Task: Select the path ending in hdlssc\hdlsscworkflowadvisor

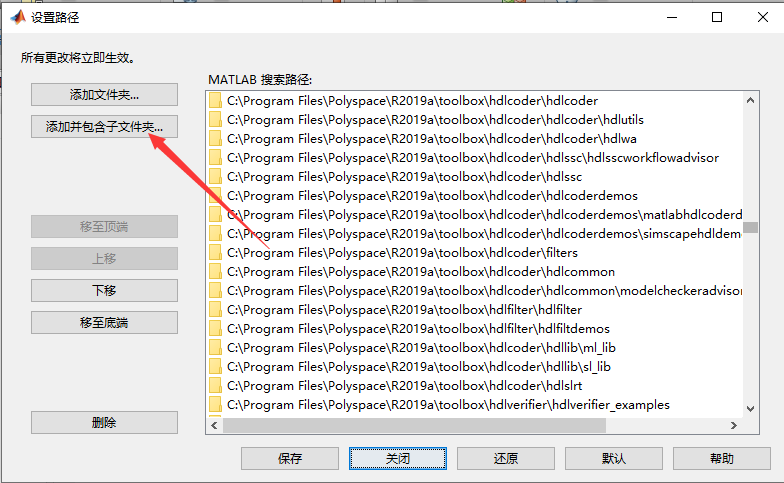Action: coord(474,158)
